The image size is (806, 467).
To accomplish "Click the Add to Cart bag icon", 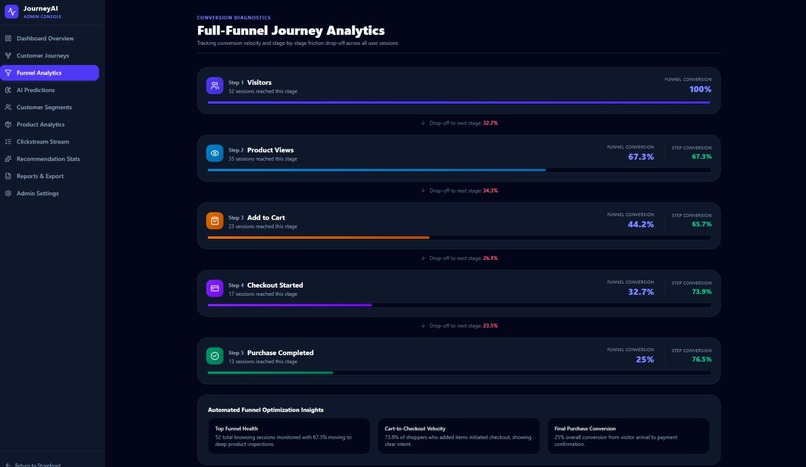I will point(215,220).
